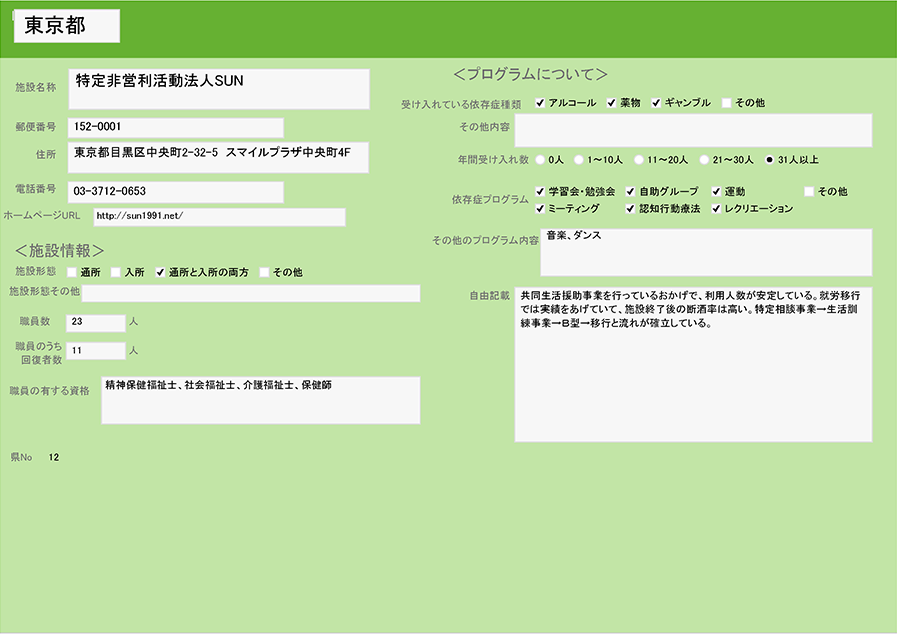This screenshot has height=634, width=897.
Task: Toggle the 入所 checkbox
Action: coord(116,272)
